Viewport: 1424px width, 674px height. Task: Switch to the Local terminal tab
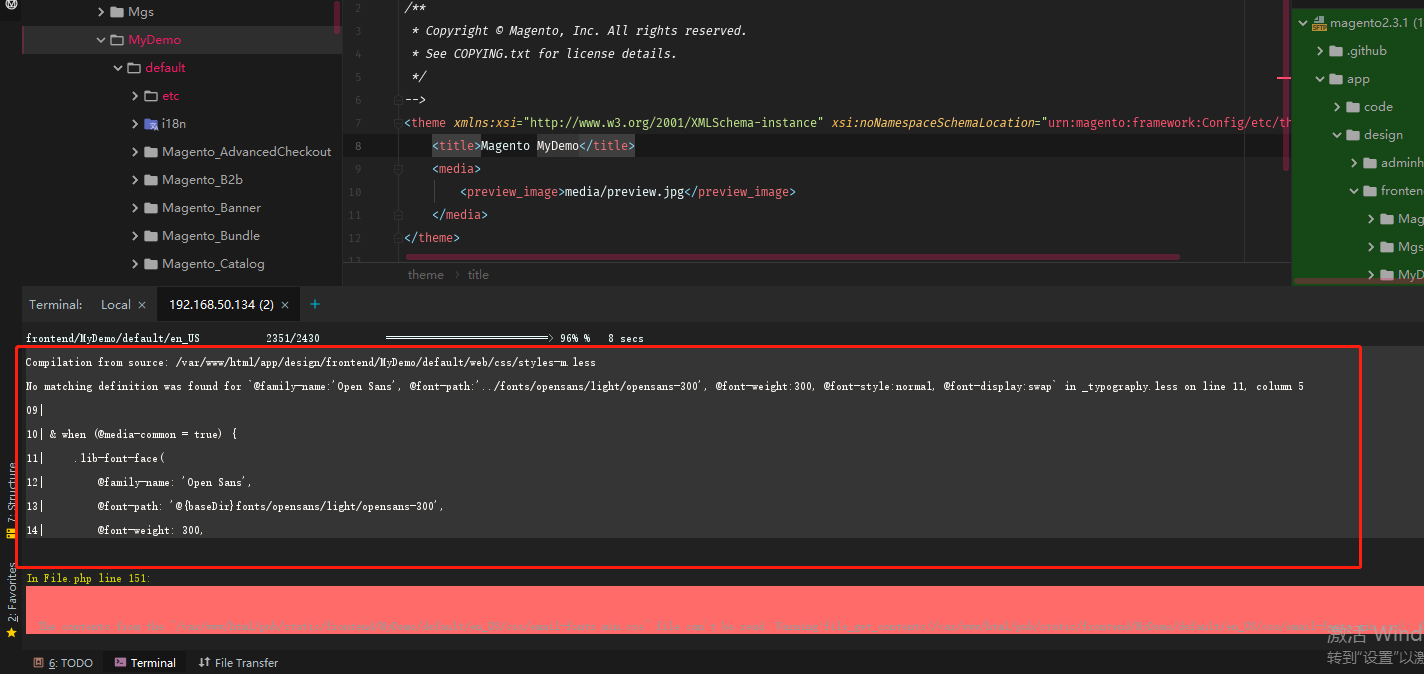coord(115,305)
